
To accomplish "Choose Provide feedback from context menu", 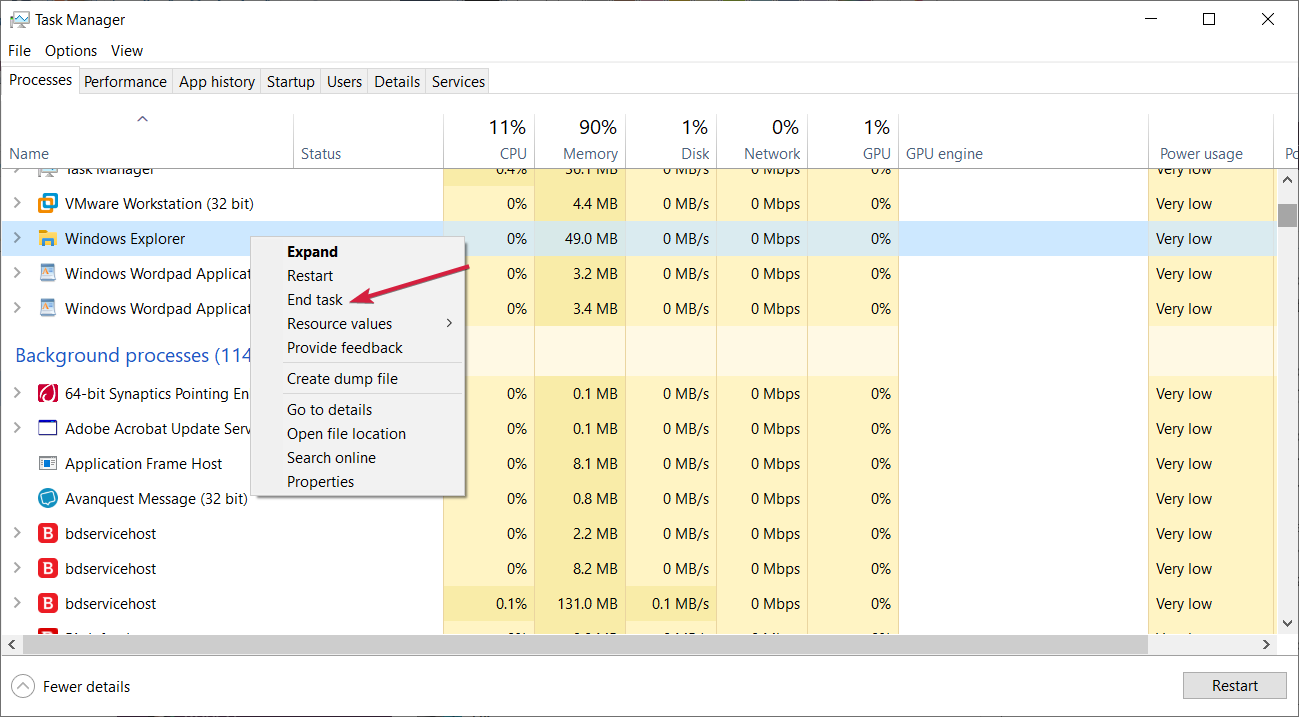I will 358,348.
